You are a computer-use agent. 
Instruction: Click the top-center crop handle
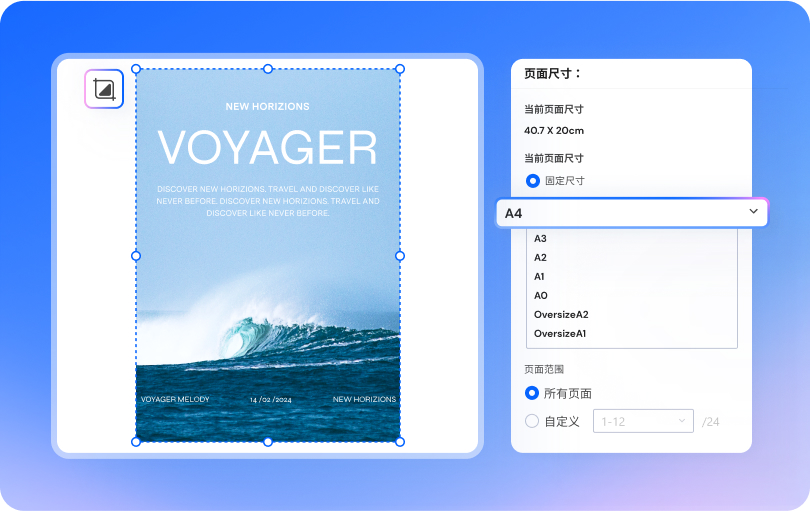(x=268, y=69)
